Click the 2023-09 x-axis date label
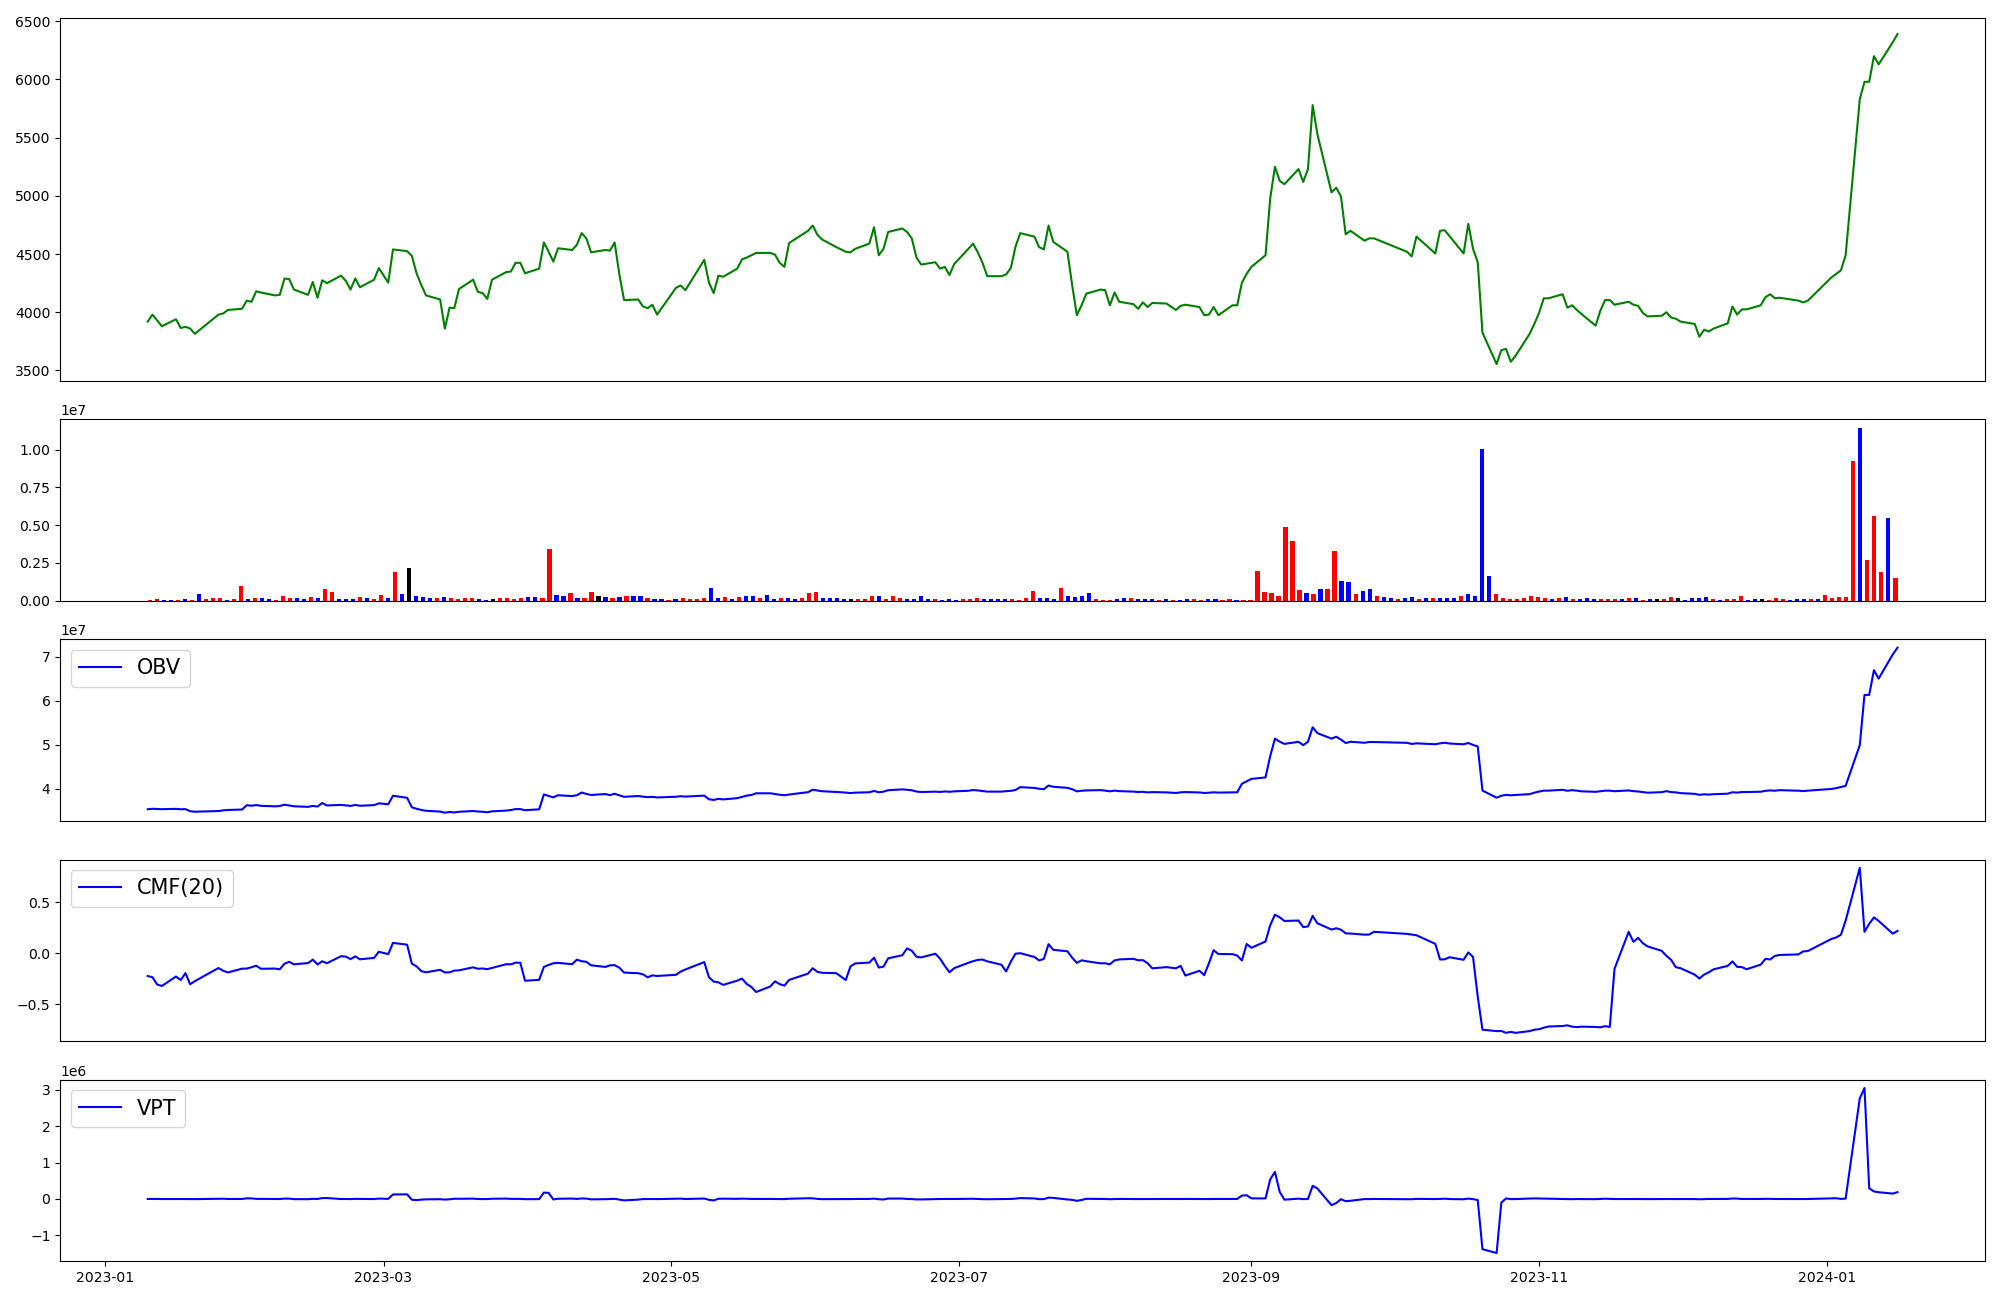Screen dimensions: 2000x1300 click(1250, 1277)
